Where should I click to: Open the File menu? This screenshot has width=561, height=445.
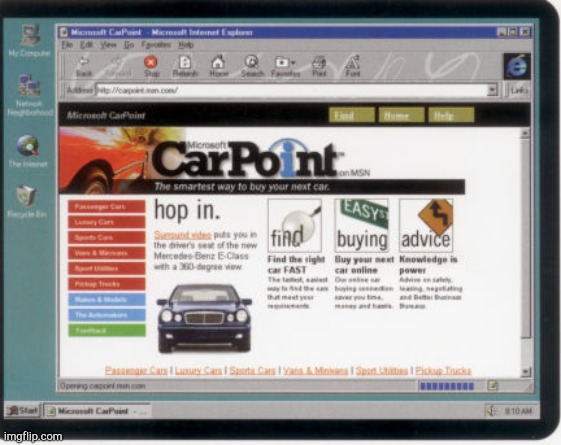67,45
